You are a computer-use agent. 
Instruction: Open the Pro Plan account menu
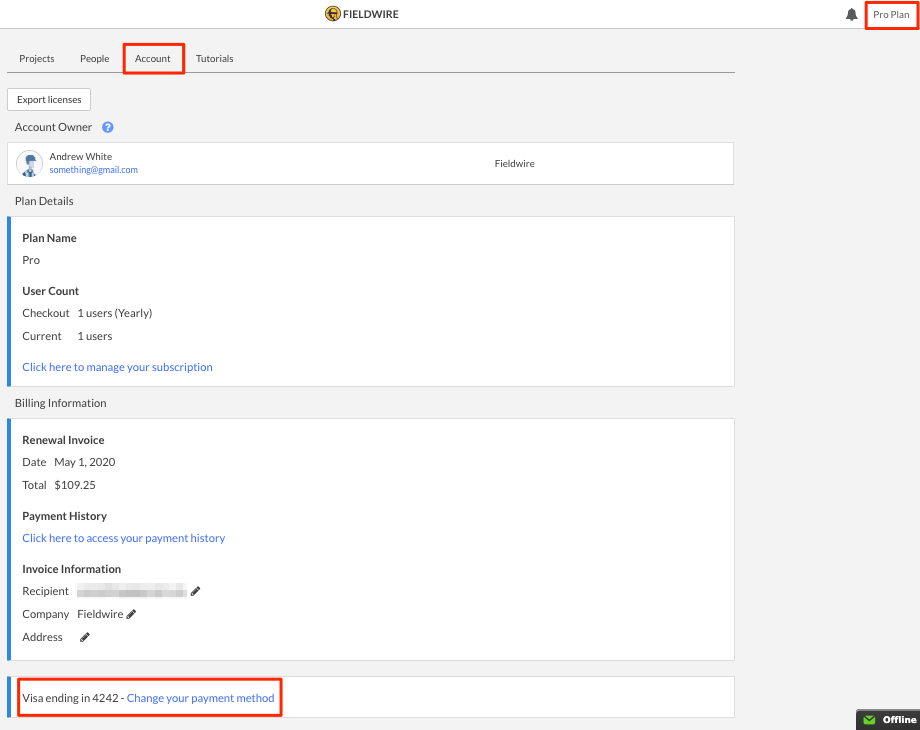tap(891, 15)
